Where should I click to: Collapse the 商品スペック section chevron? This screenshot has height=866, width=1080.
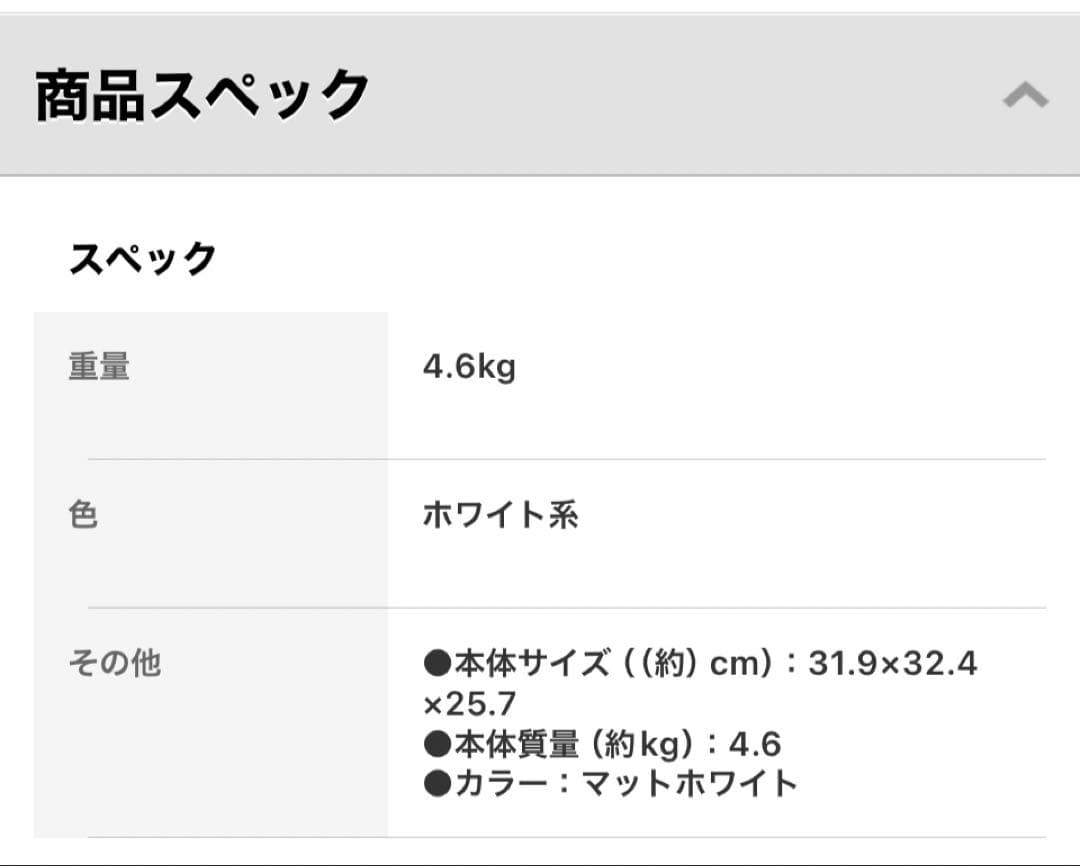point(1025,96)
